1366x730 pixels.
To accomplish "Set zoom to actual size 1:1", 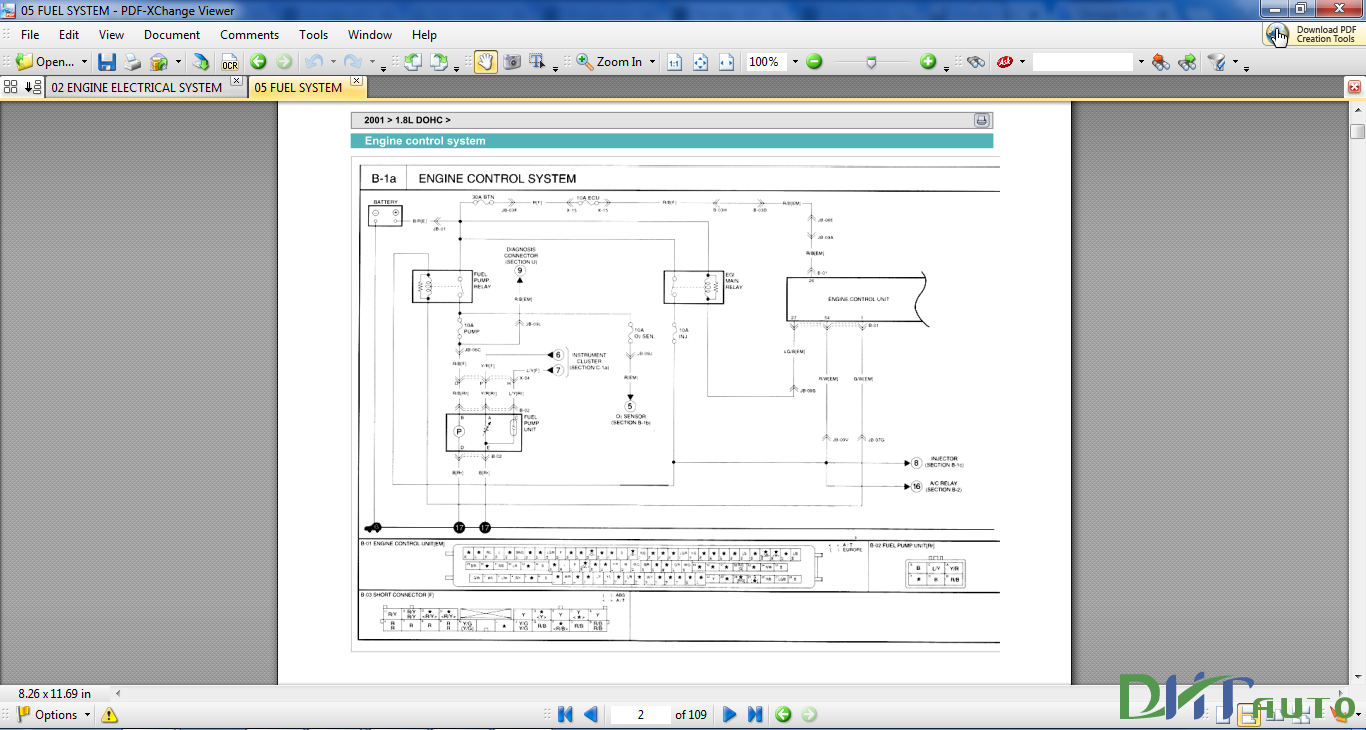I will pyautogui.click(x=674, y=62).
